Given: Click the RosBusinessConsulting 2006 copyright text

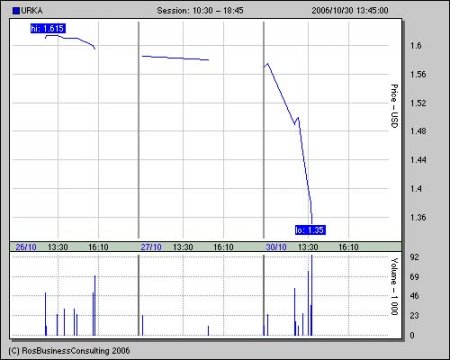Looking at the screenshot, I should pos(69,351).
